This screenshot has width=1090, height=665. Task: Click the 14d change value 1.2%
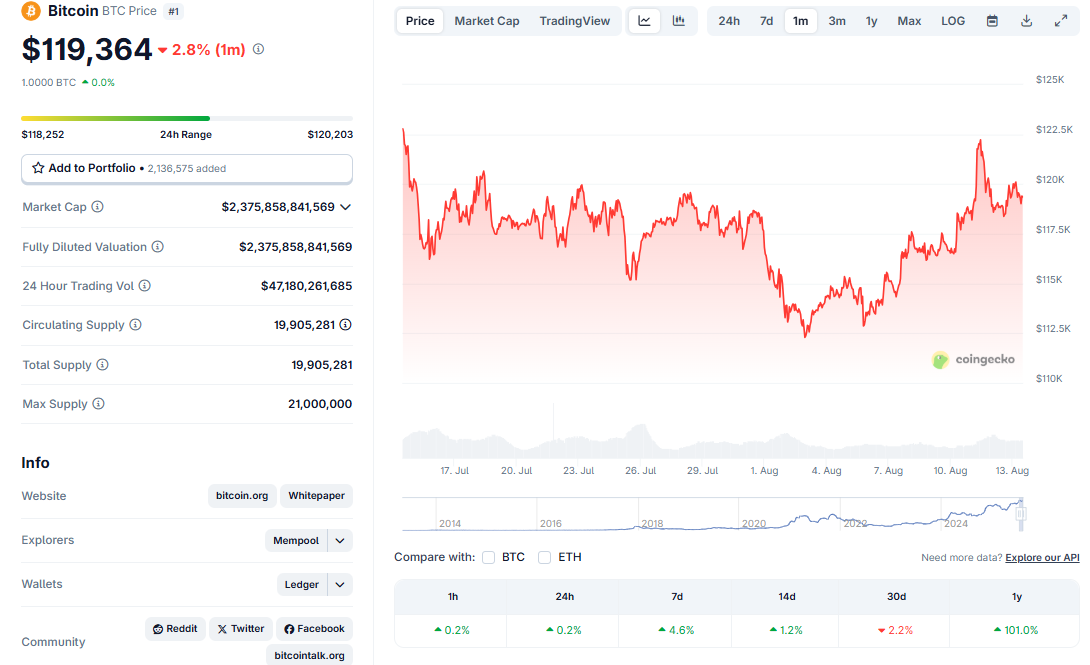click(786, 630)
